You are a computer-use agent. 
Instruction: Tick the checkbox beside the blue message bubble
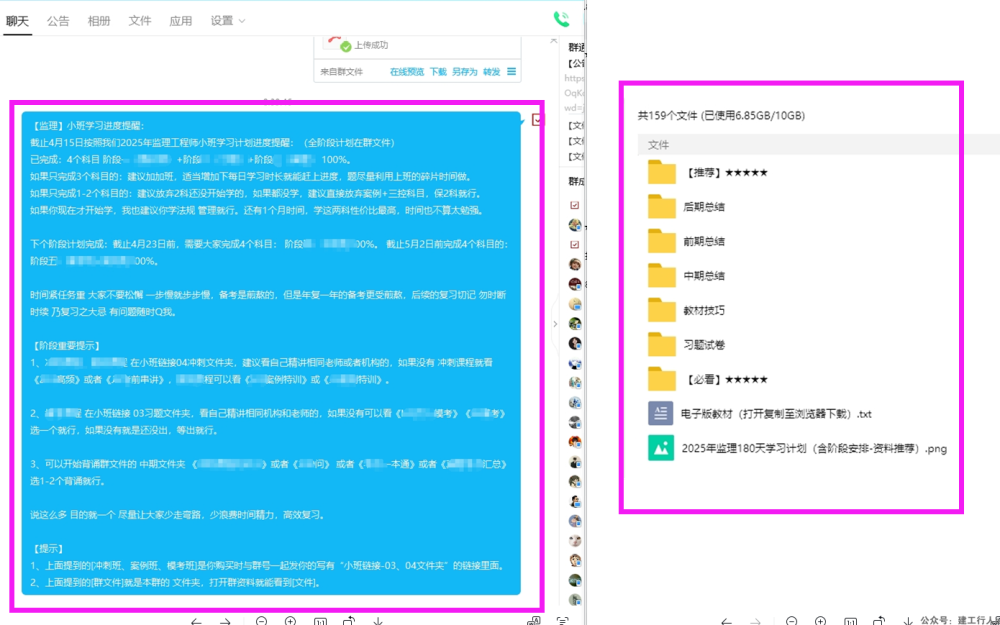point(536,119)
